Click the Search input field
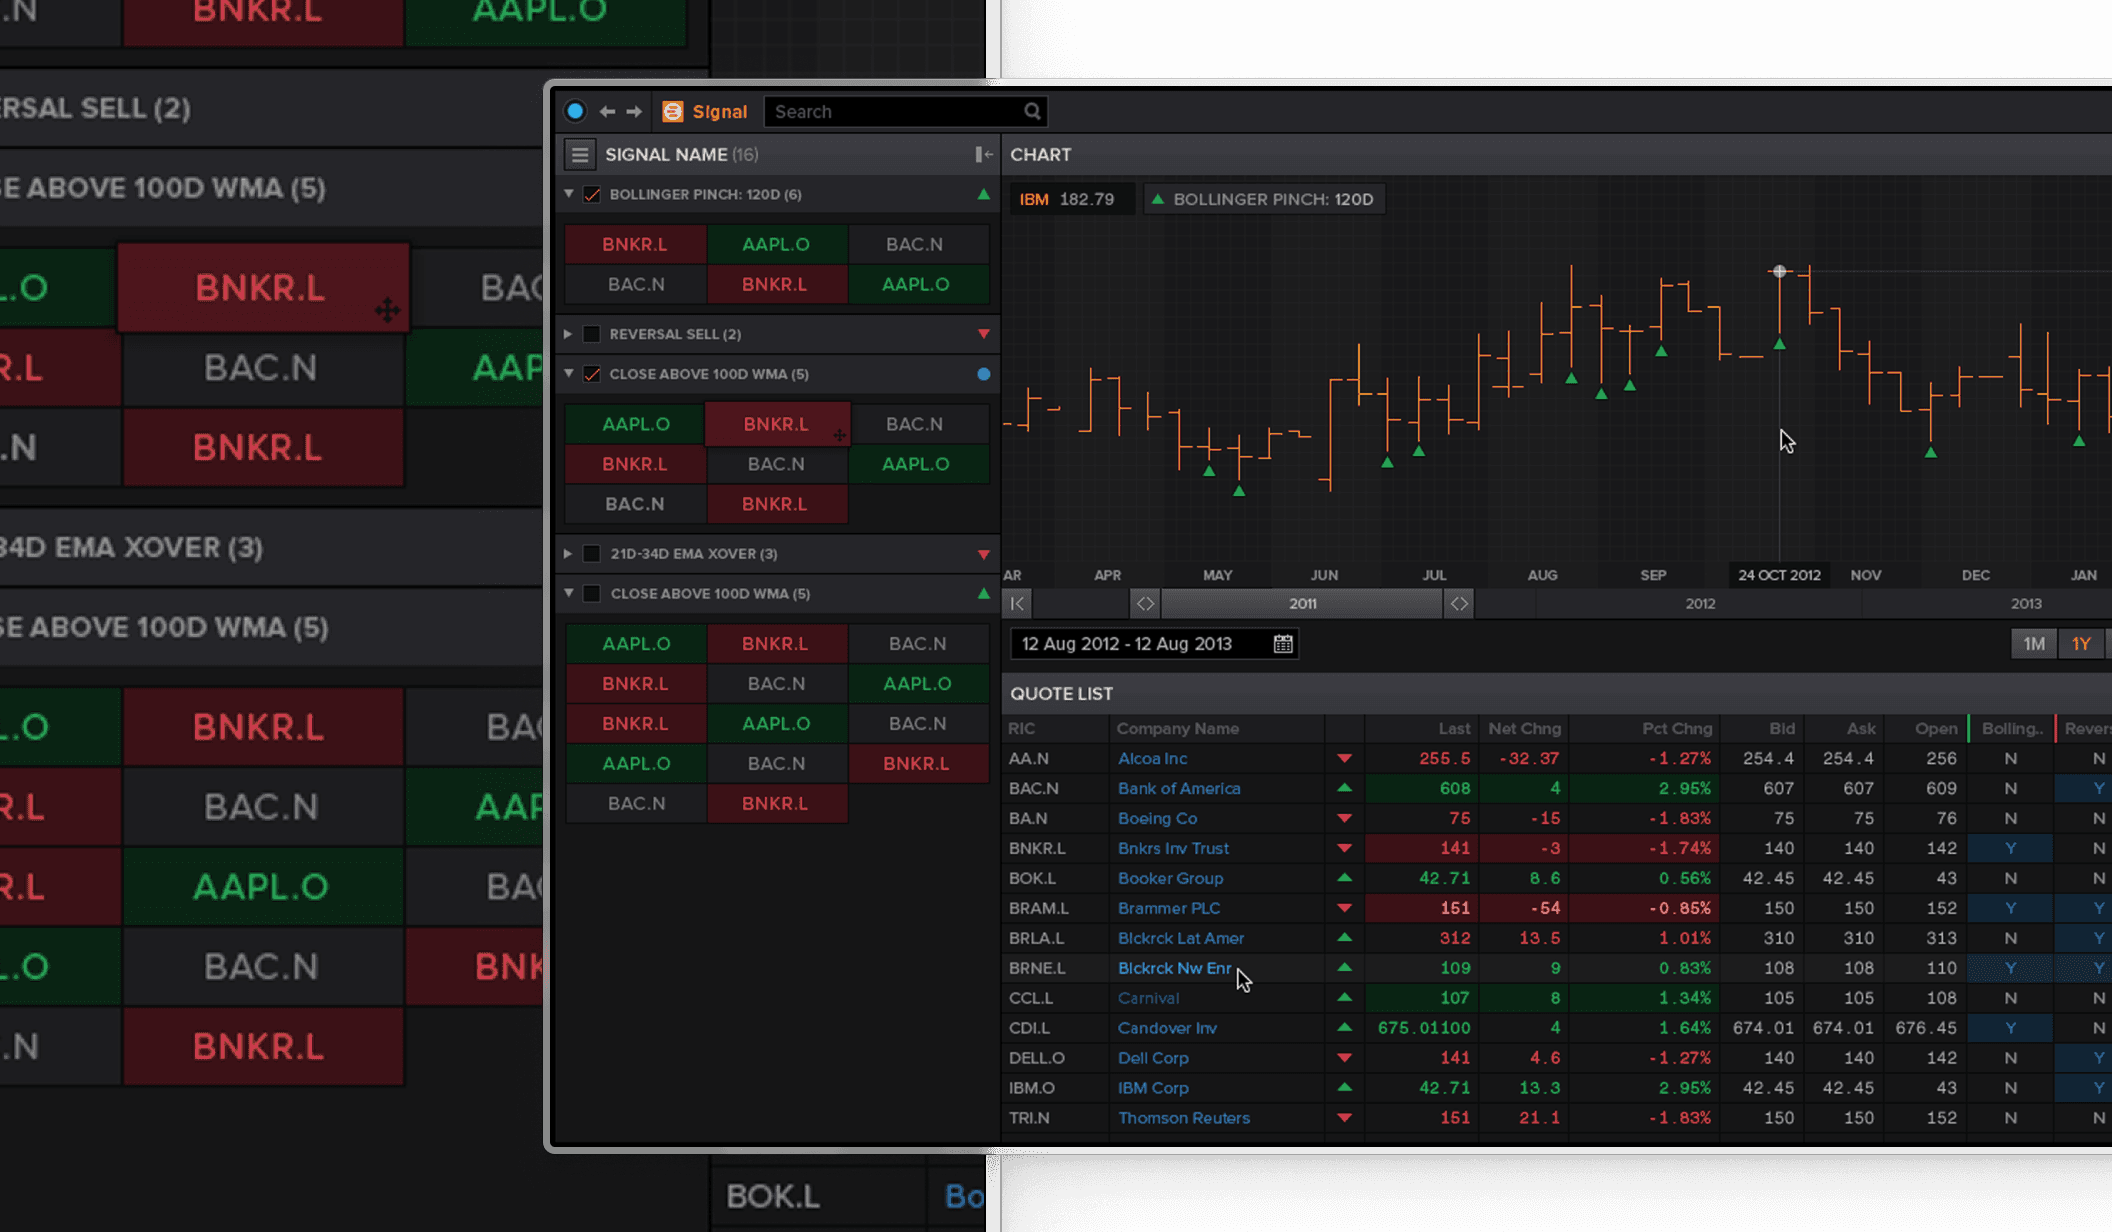 coord(895,111)
